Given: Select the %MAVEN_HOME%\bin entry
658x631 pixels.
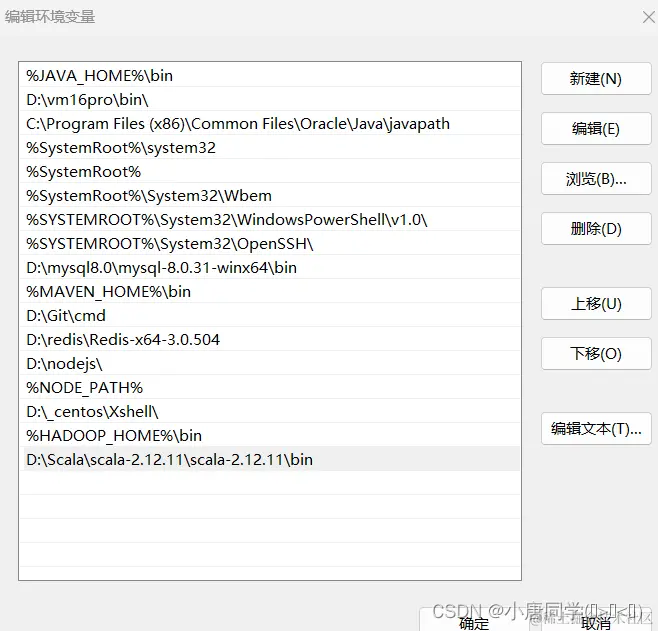Looking at the screenshot, I should pos(269,292).
